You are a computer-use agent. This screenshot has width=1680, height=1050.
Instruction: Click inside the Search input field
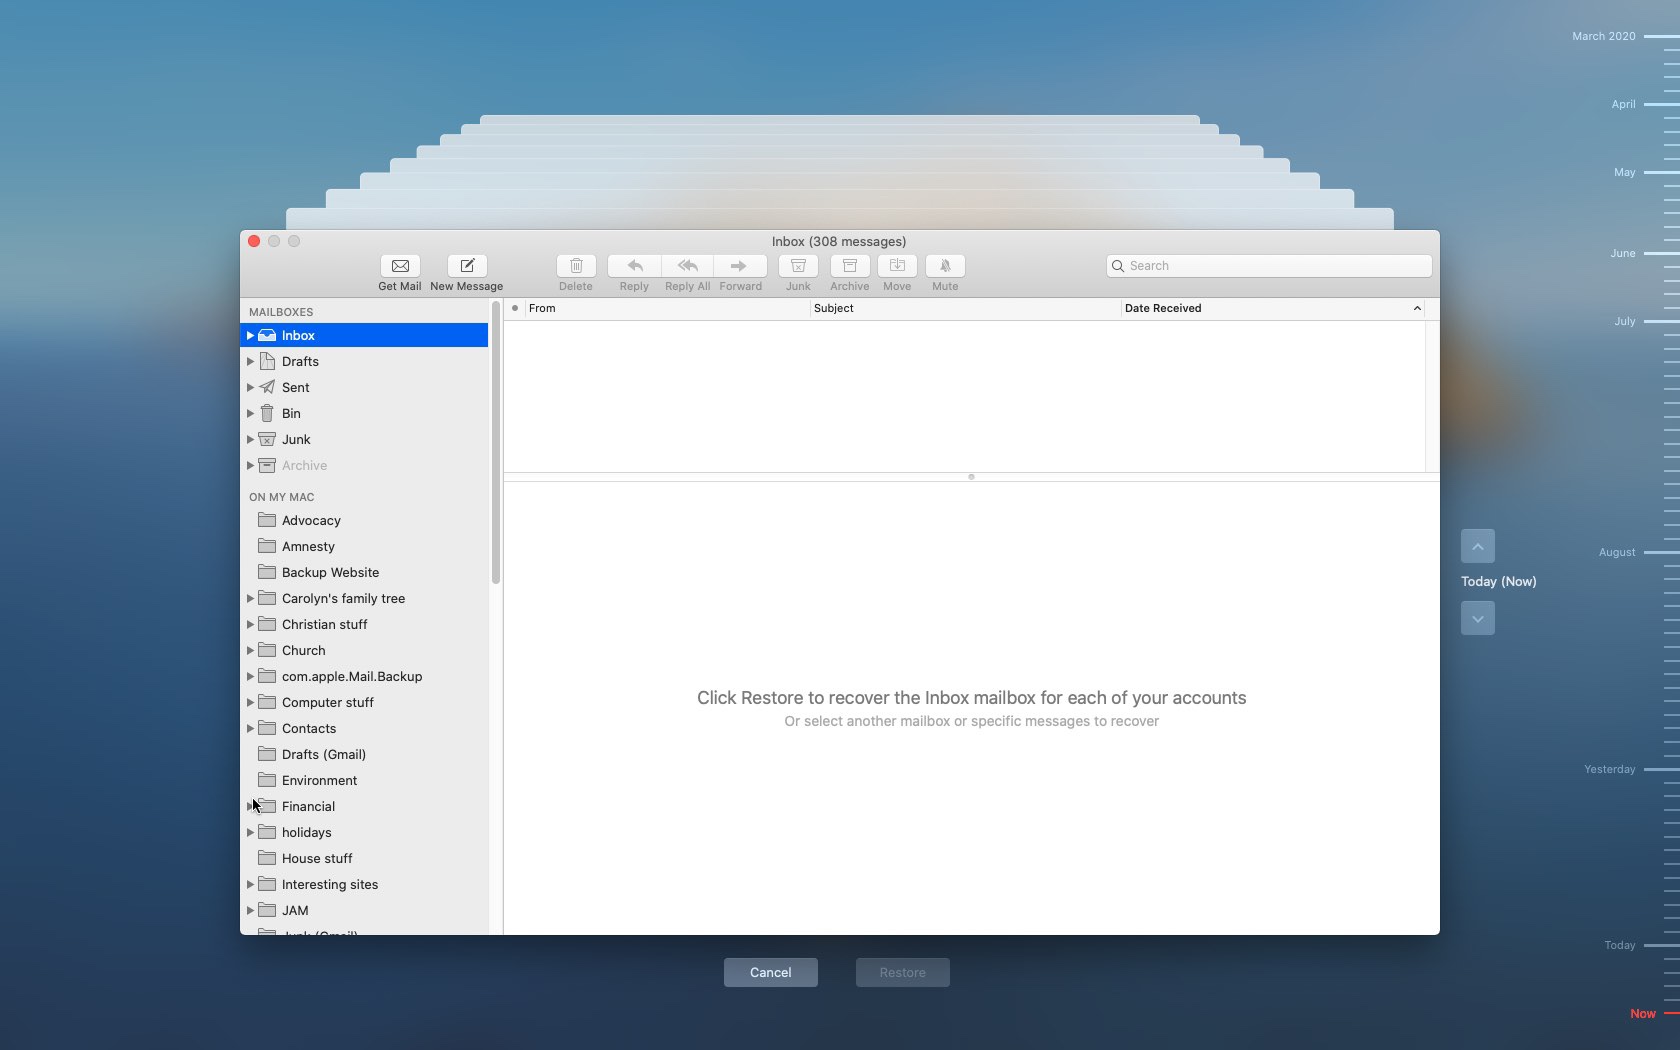(x=1269, y=266)
